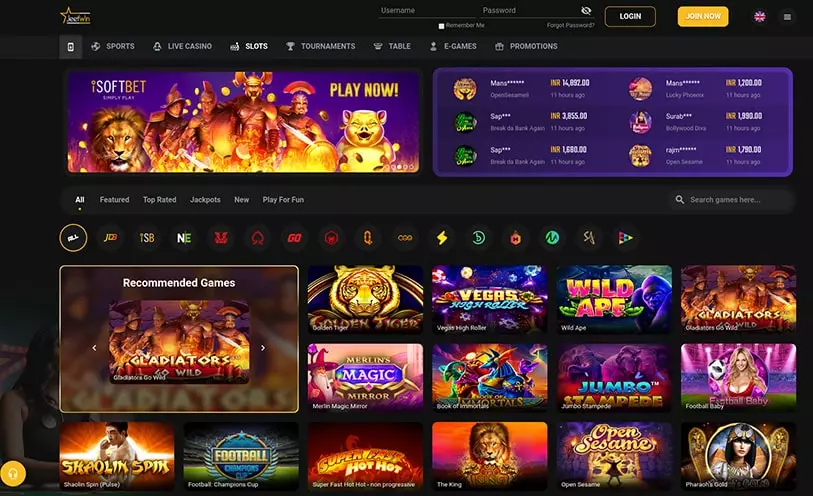Select the NE provider filter icon
Screen dimensions: 813x496
click(184, 237)
